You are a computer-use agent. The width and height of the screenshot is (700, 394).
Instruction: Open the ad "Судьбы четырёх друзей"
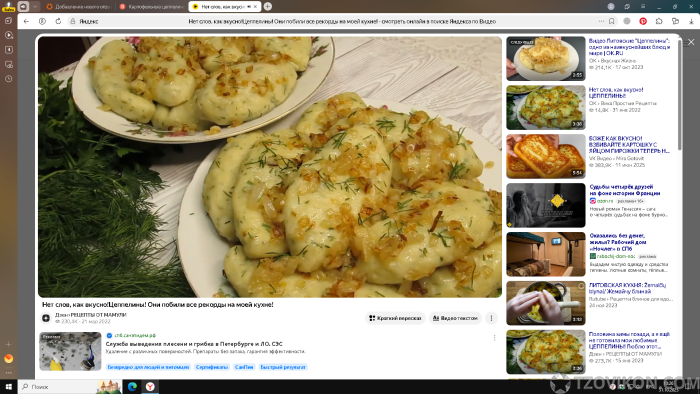[x=625, y=190]
